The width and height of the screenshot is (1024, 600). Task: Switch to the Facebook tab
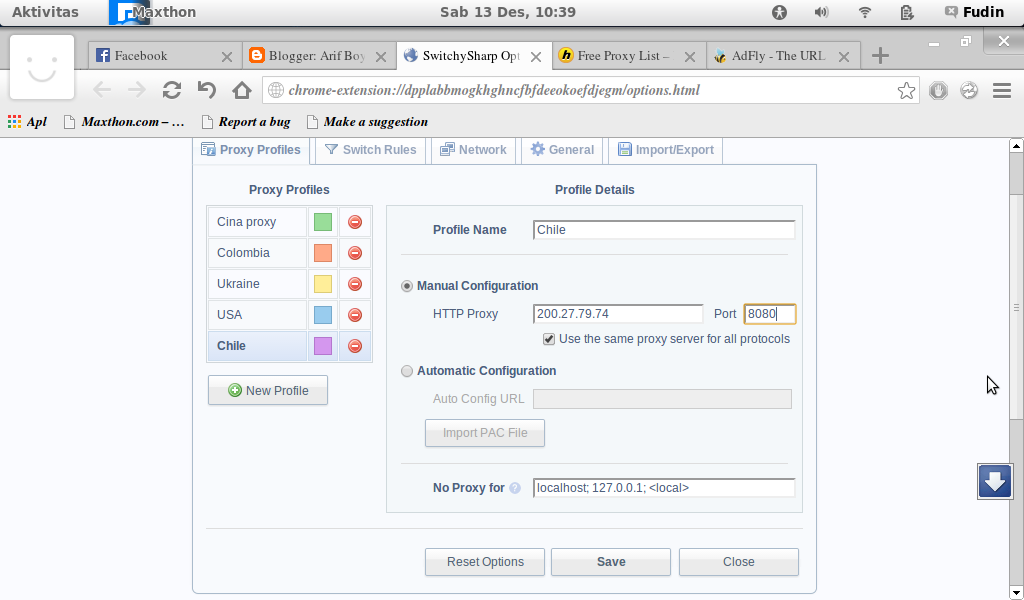(x=163, y=56)
